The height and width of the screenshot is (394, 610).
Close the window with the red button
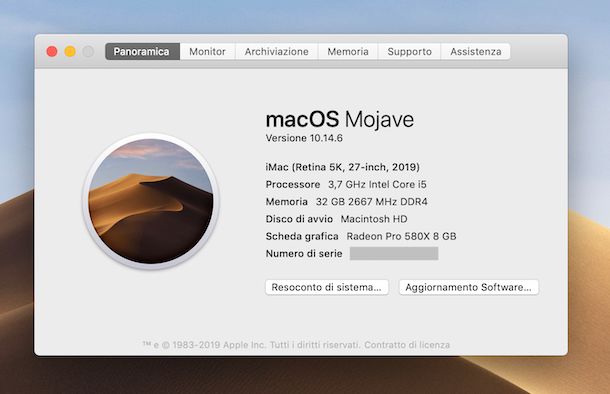click(52, 51)
